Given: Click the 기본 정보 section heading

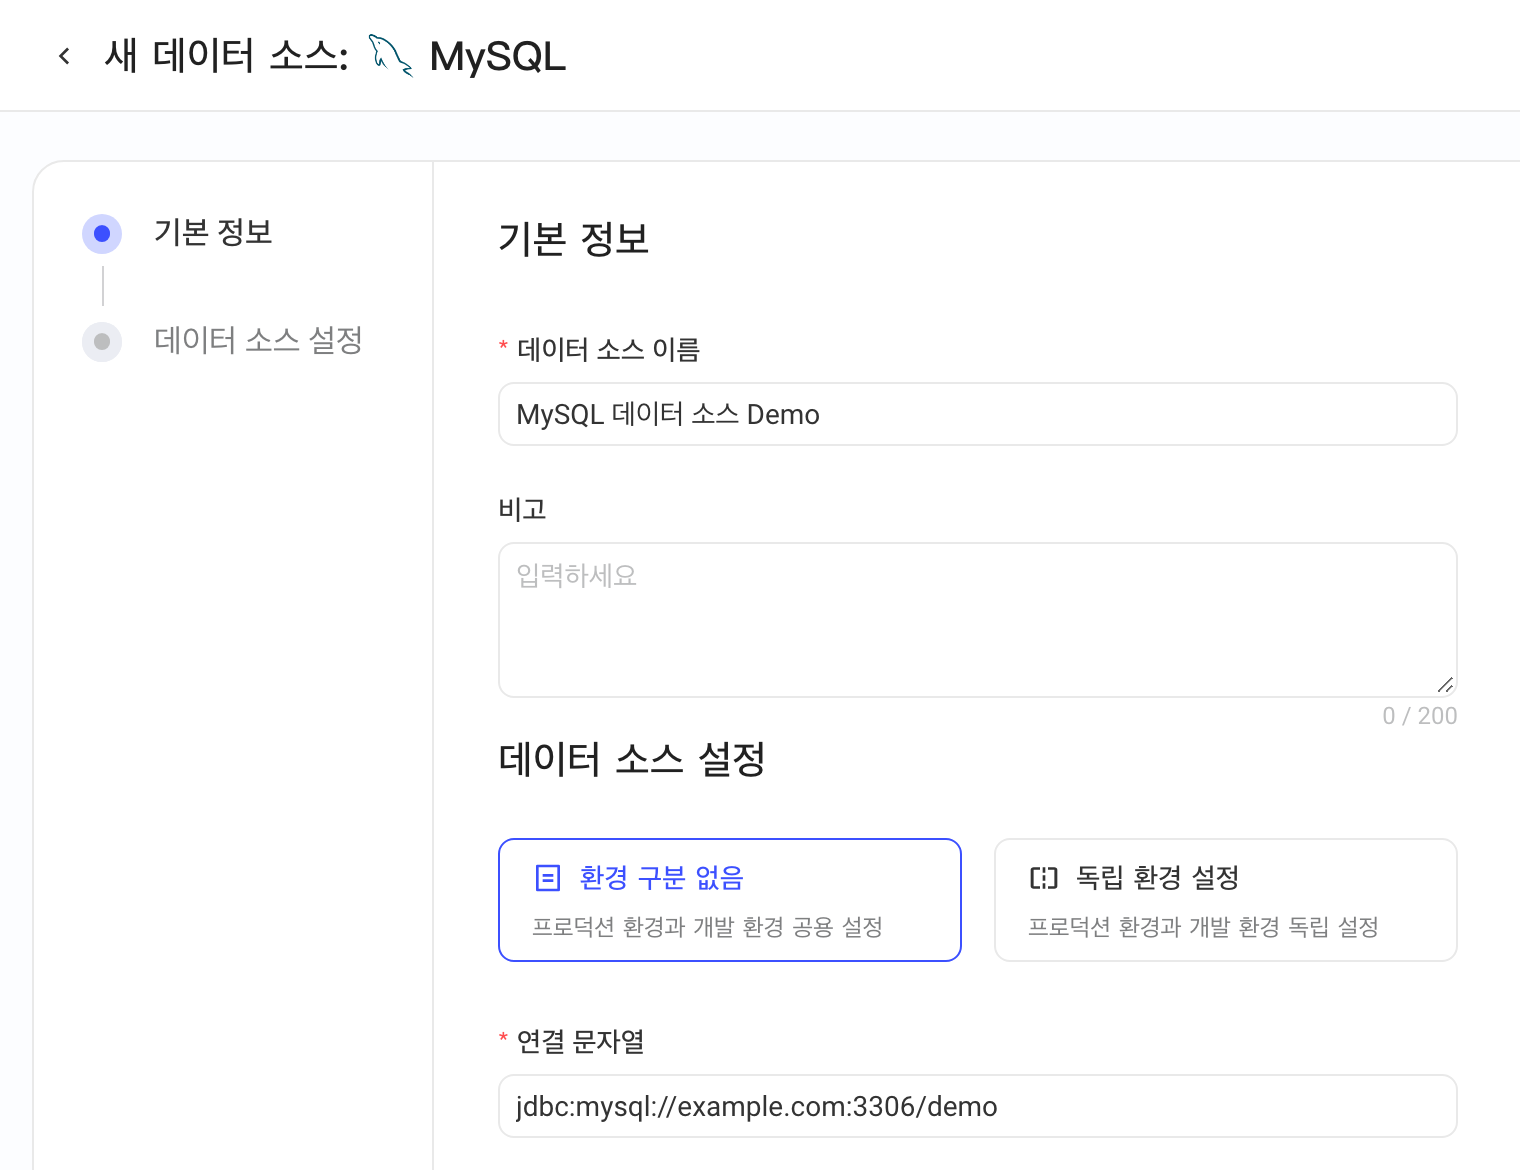Looking at the screenshot, I should coord(574,240).
